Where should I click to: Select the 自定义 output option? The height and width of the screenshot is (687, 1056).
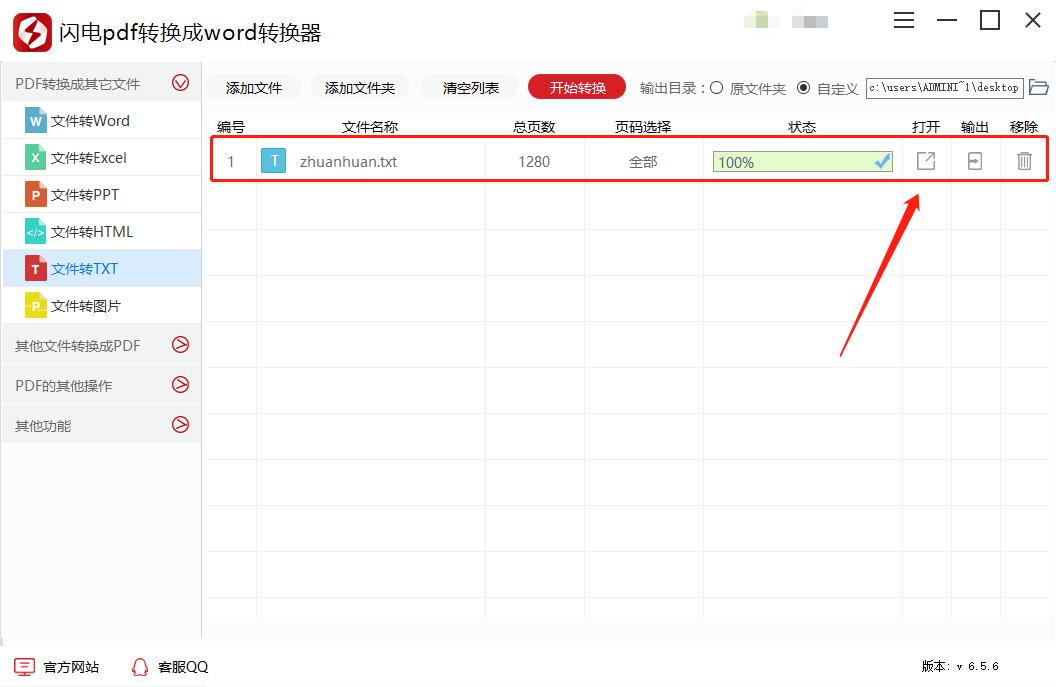click(x=804, y=87)
